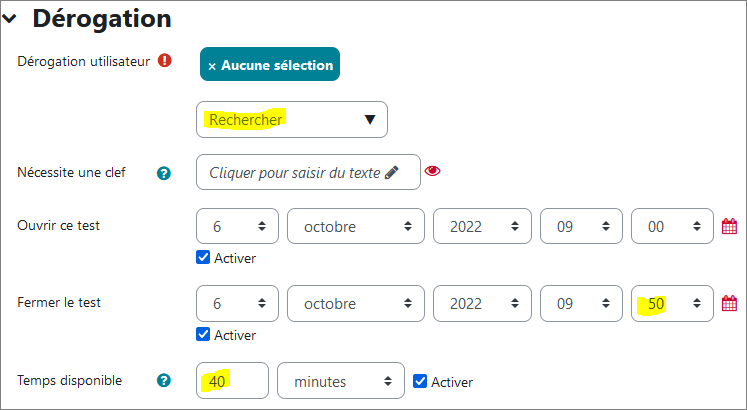Open the month dropdown for Ouvrir ce test
Screen dimensions: 747x410
(x=355, y=226)
